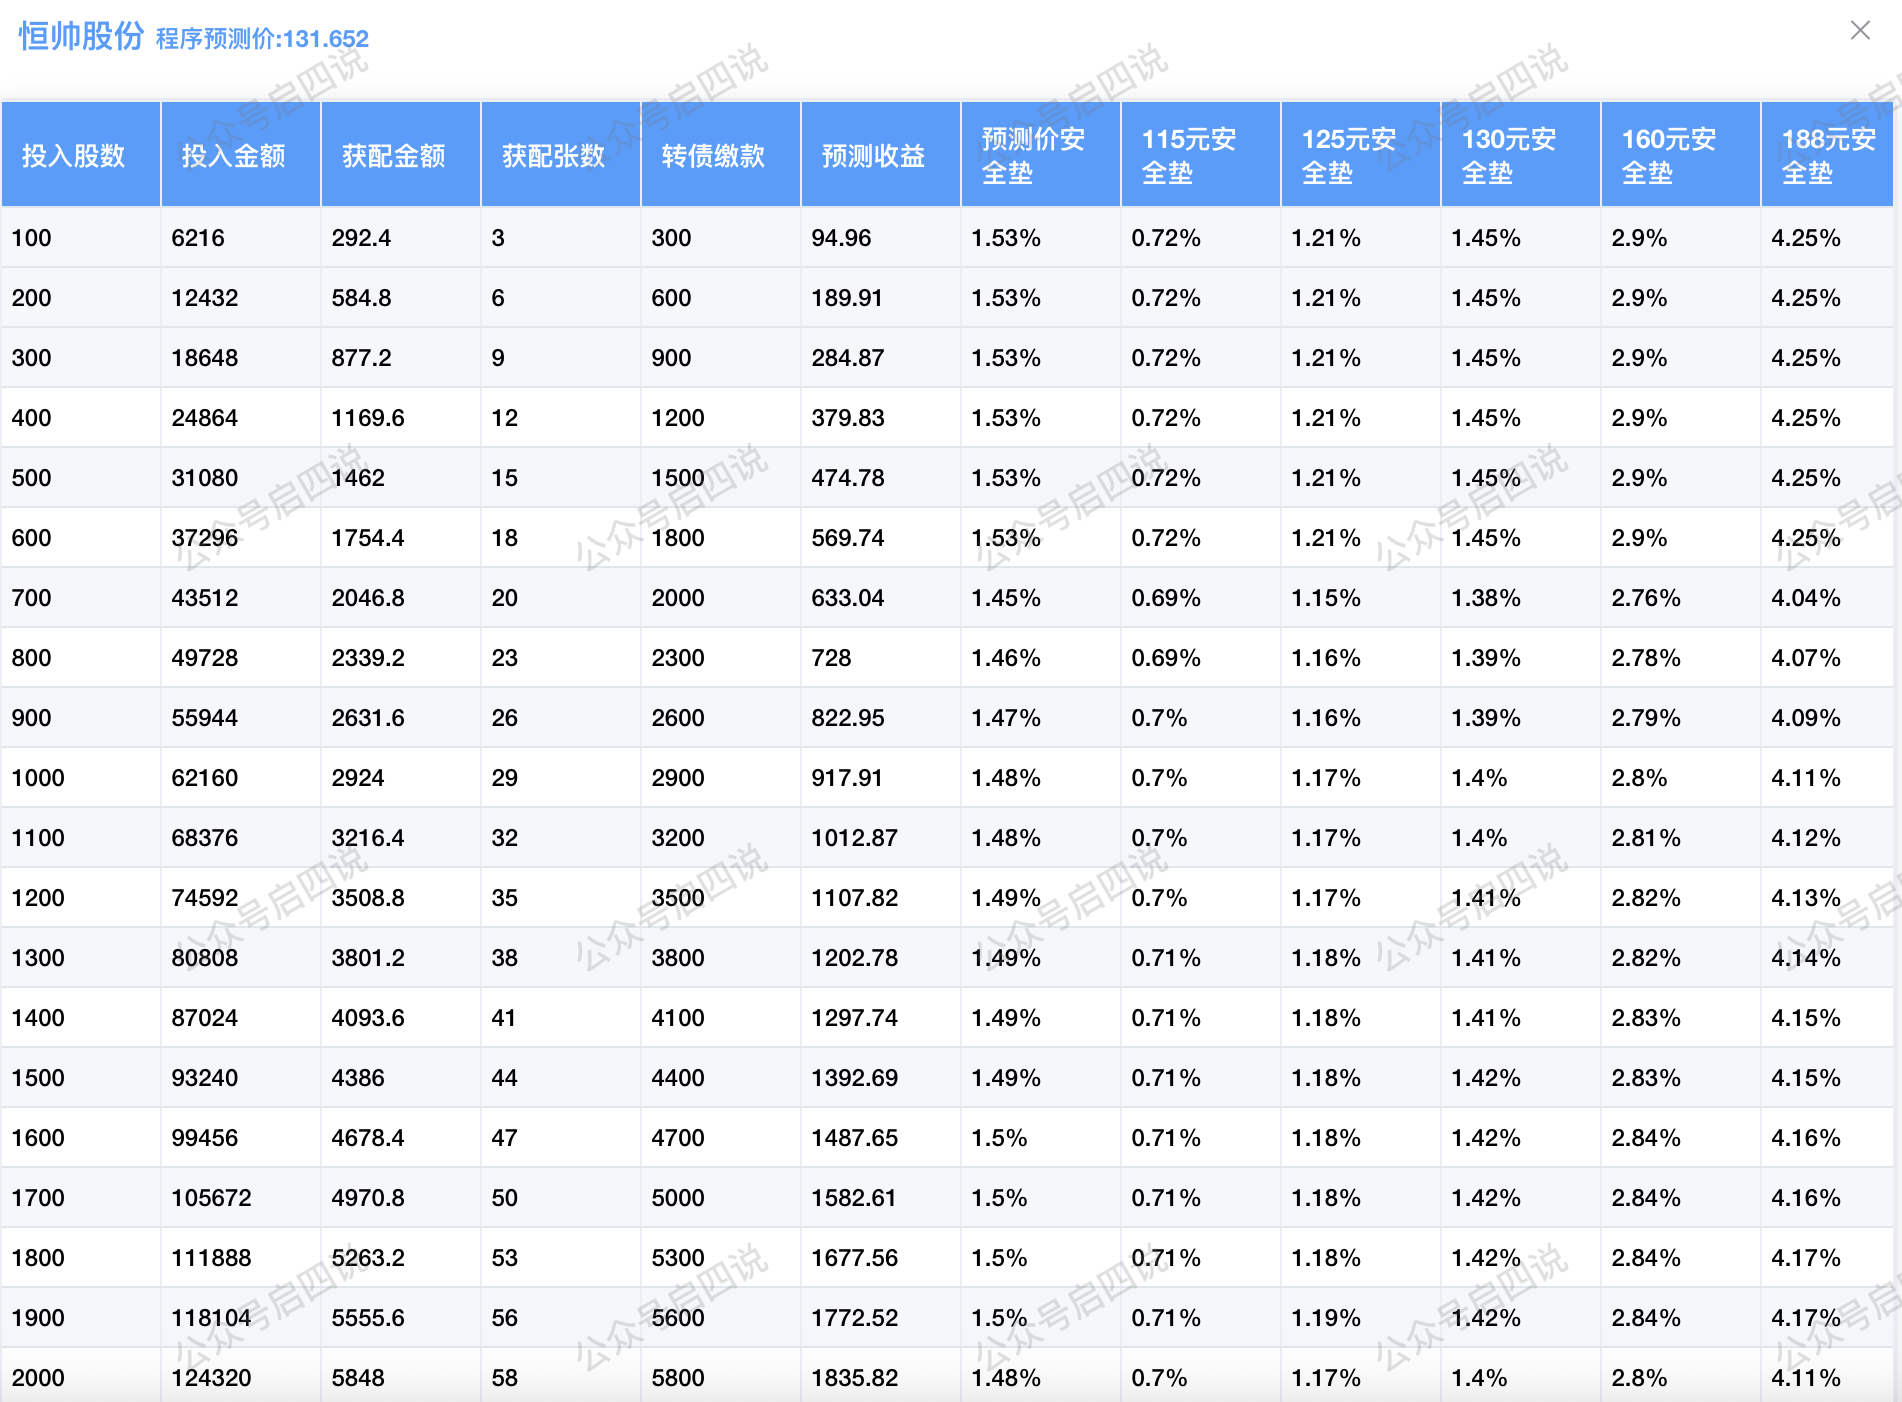Click the 160元安全垫 column header
This screenshot has width=1902, height=1402.
[1669, 155]
